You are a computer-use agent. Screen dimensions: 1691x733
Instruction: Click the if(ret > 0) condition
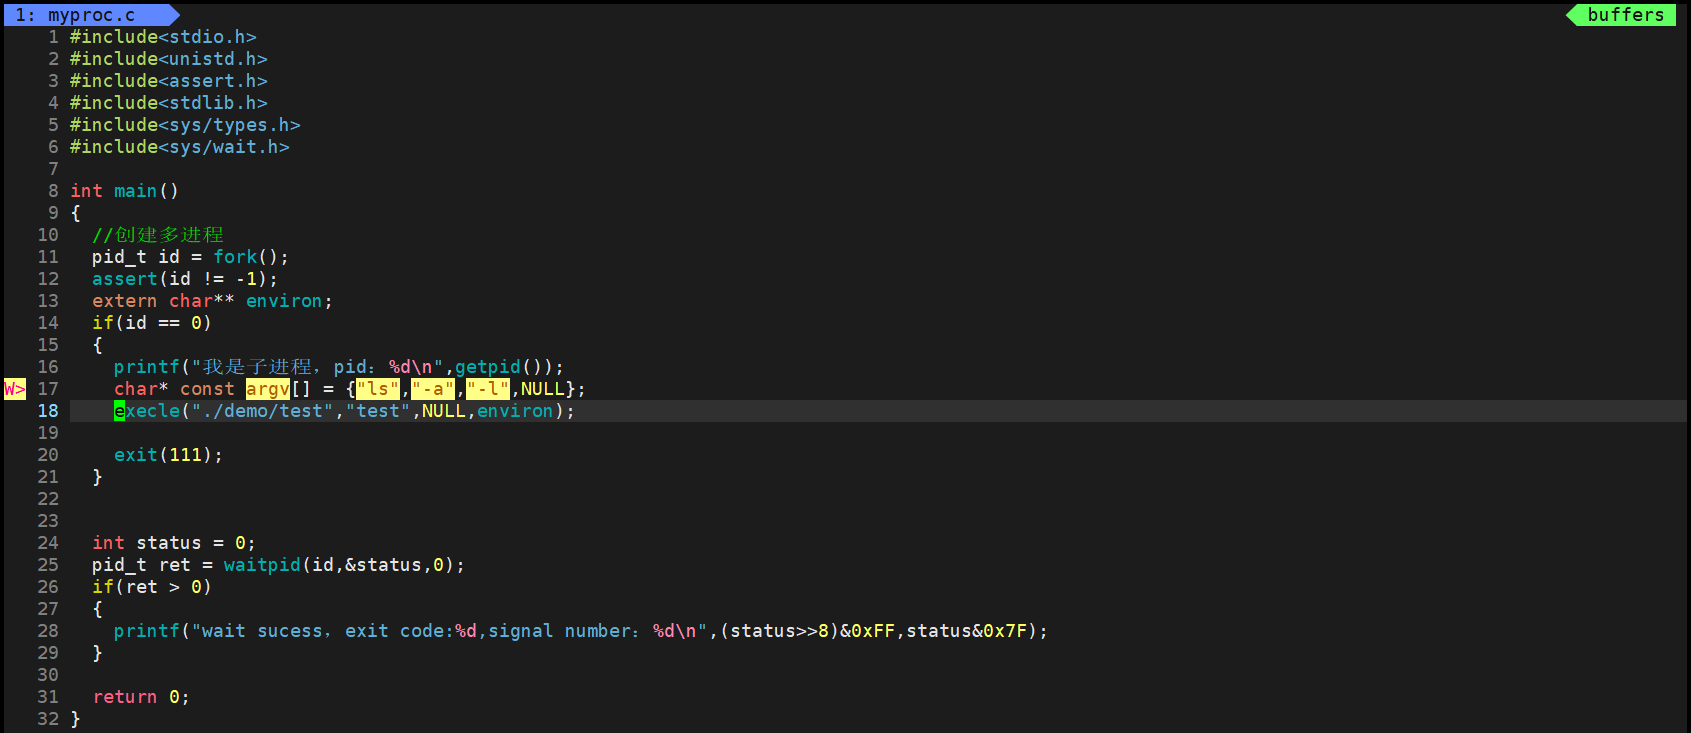152,587
